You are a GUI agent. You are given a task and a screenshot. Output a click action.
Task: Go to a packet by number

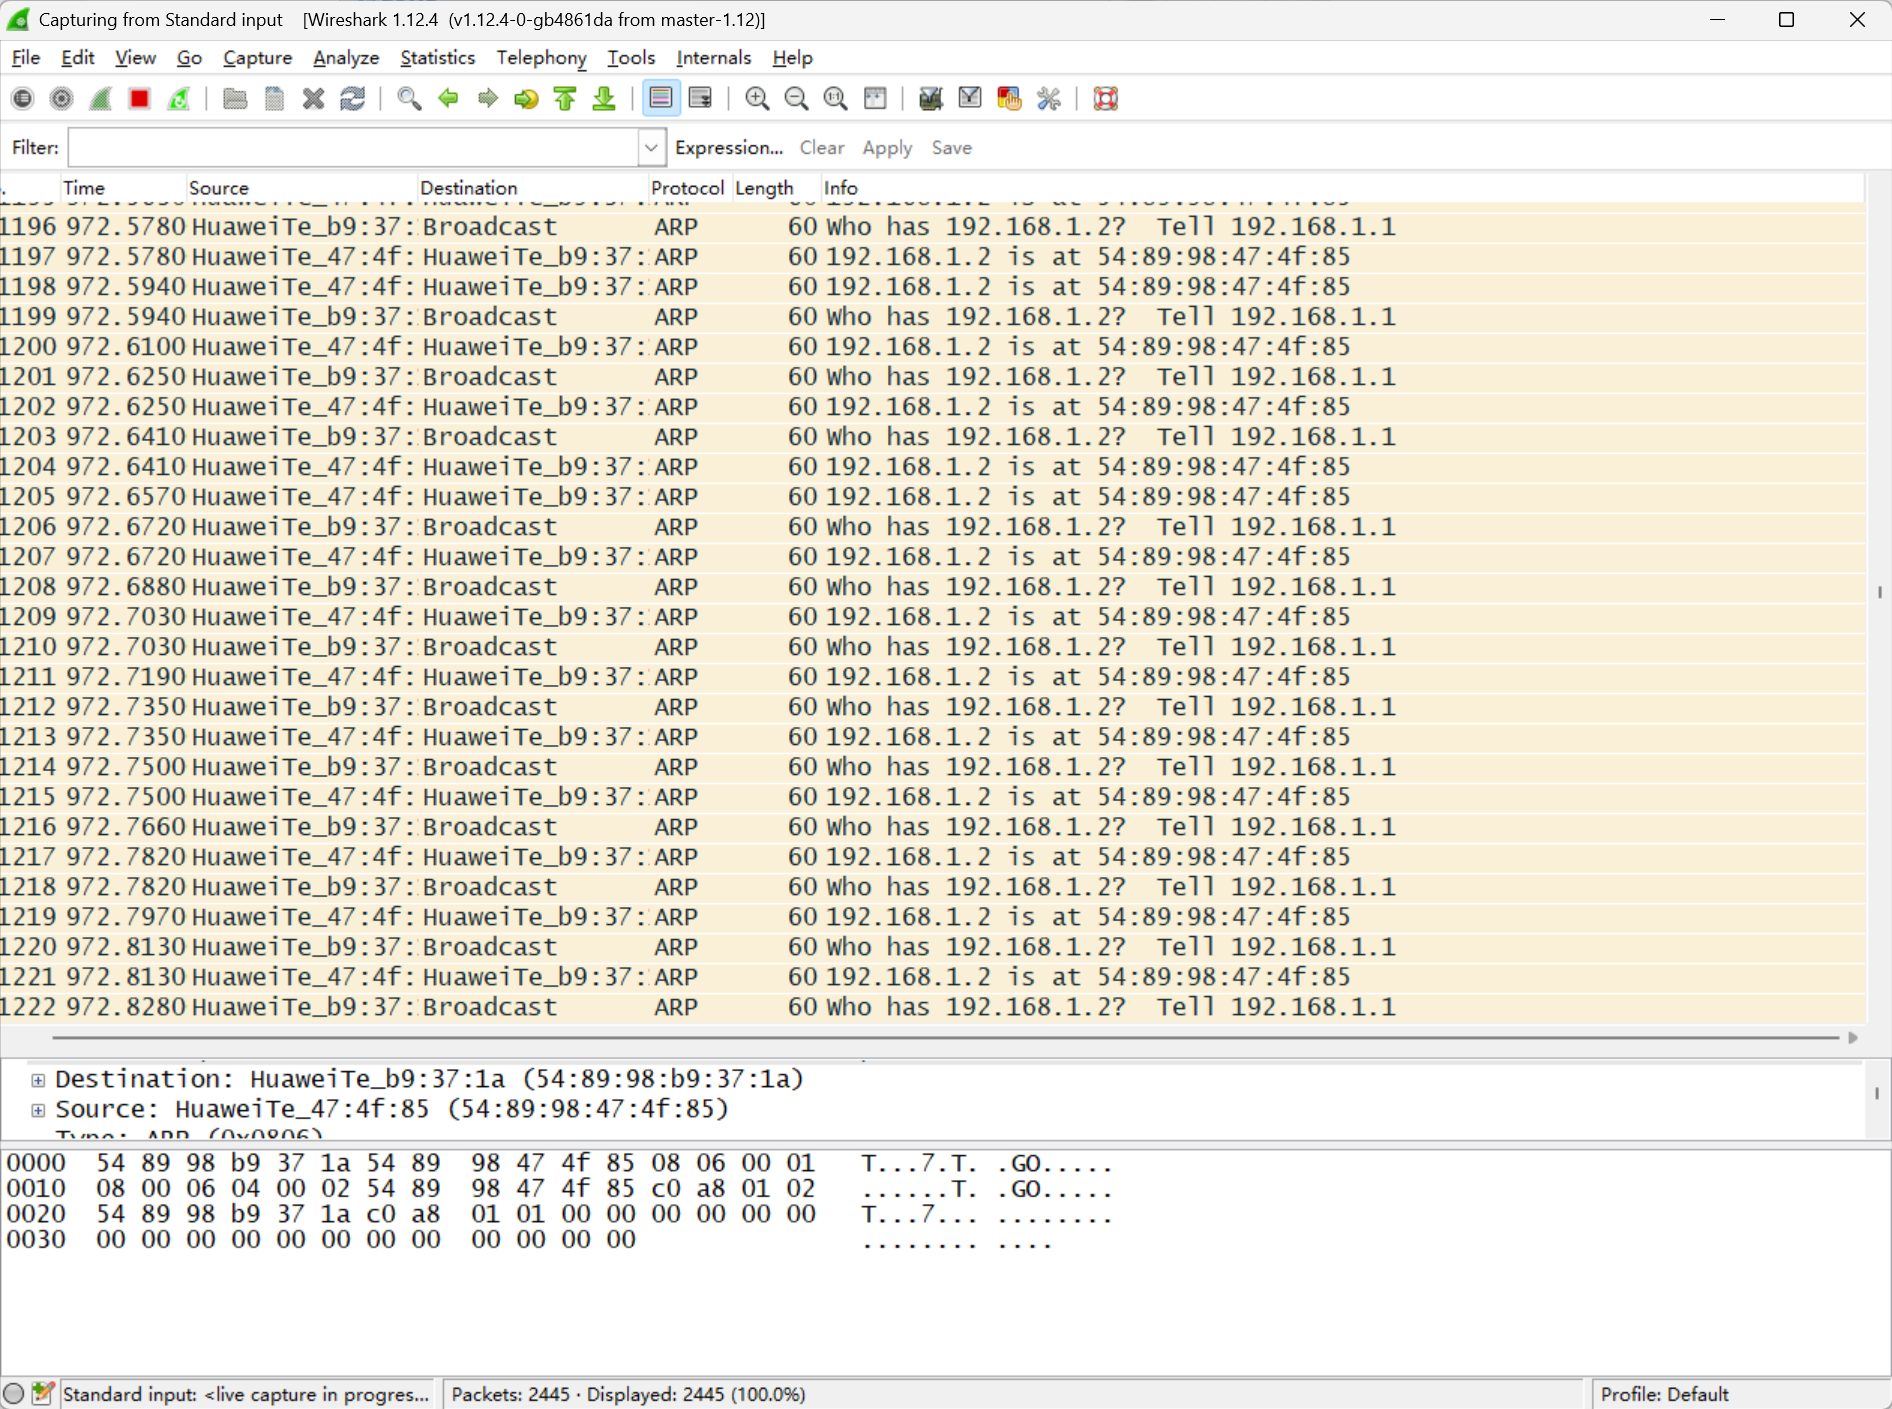click(x=526, y=98)
